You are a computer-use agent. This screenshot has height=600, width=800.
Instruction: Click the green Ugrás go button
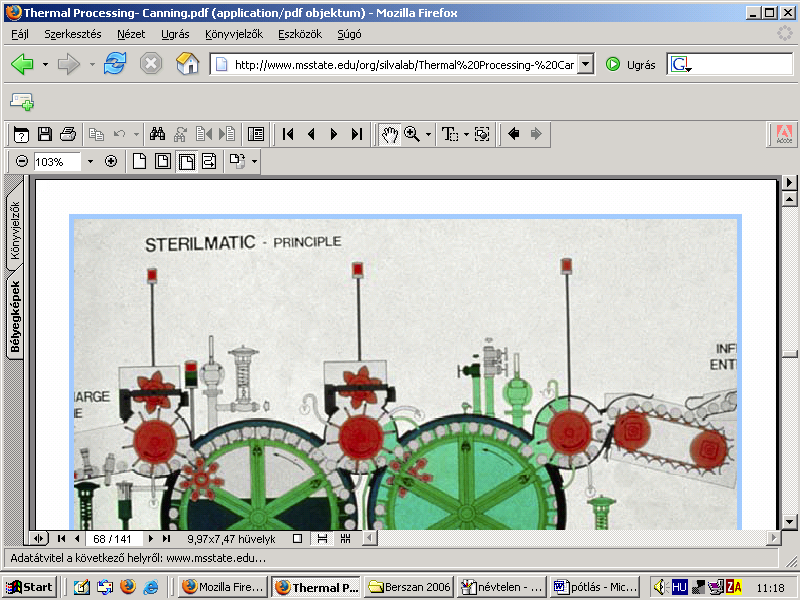pyautogui.click(x=630, y=65)
